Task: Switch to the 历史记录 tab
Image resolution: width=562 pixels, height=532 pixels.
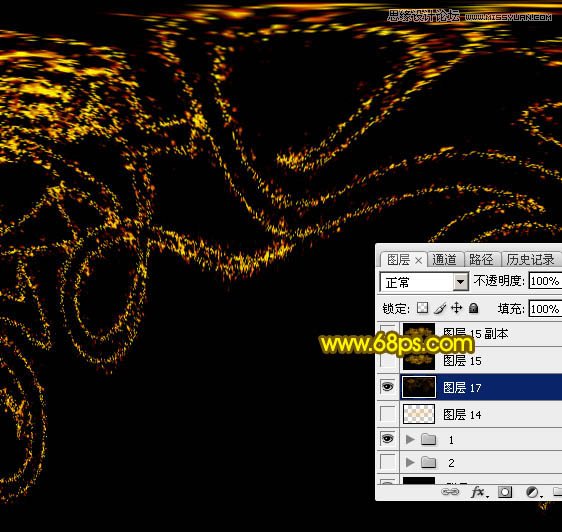Action: point(530,260)
